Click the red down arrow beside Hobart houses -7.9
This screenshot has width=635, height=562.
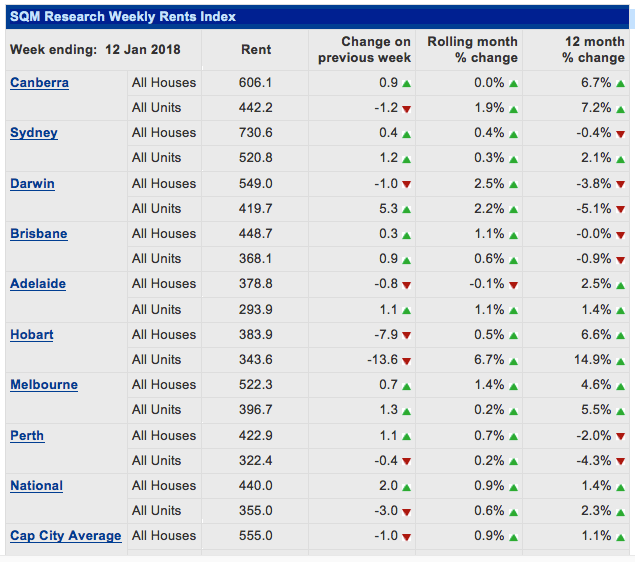[x=407, y=336]
